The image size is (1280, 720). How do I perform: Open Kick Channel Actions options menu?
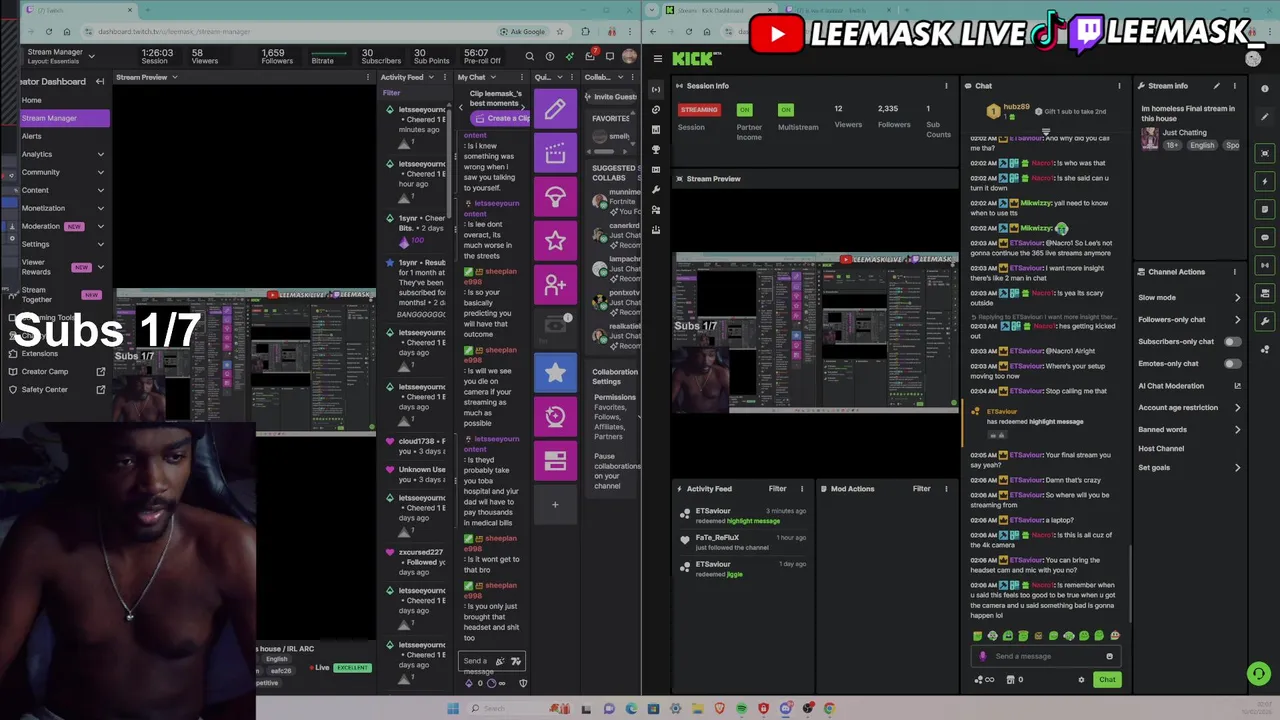tap(1234, 272)
